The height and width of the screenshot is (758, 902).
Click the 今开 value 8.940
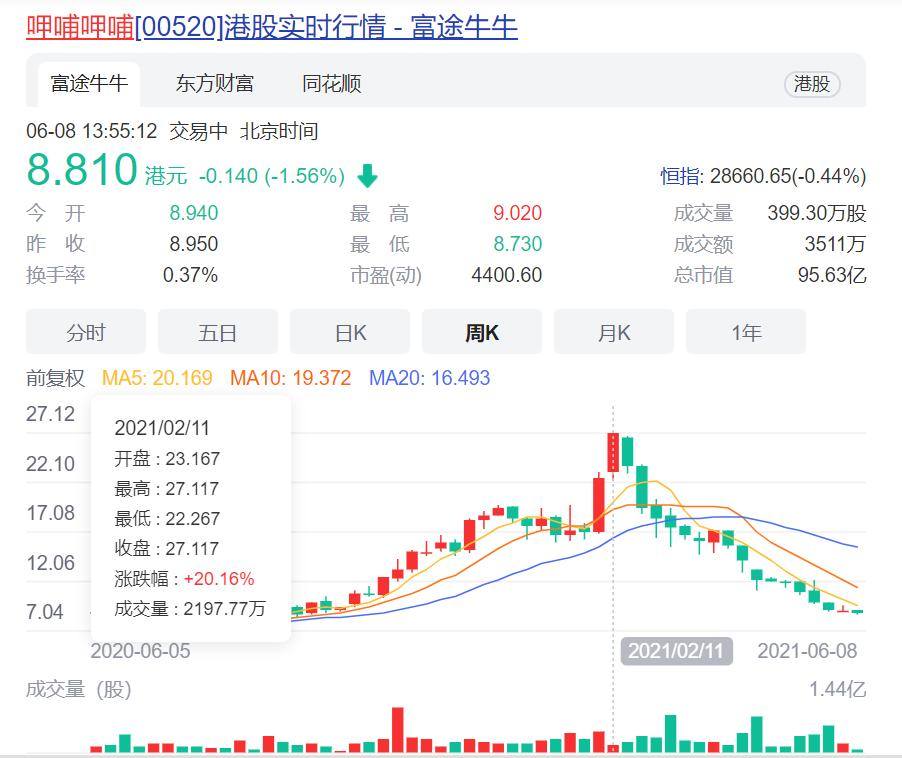[x=193, y=213]
